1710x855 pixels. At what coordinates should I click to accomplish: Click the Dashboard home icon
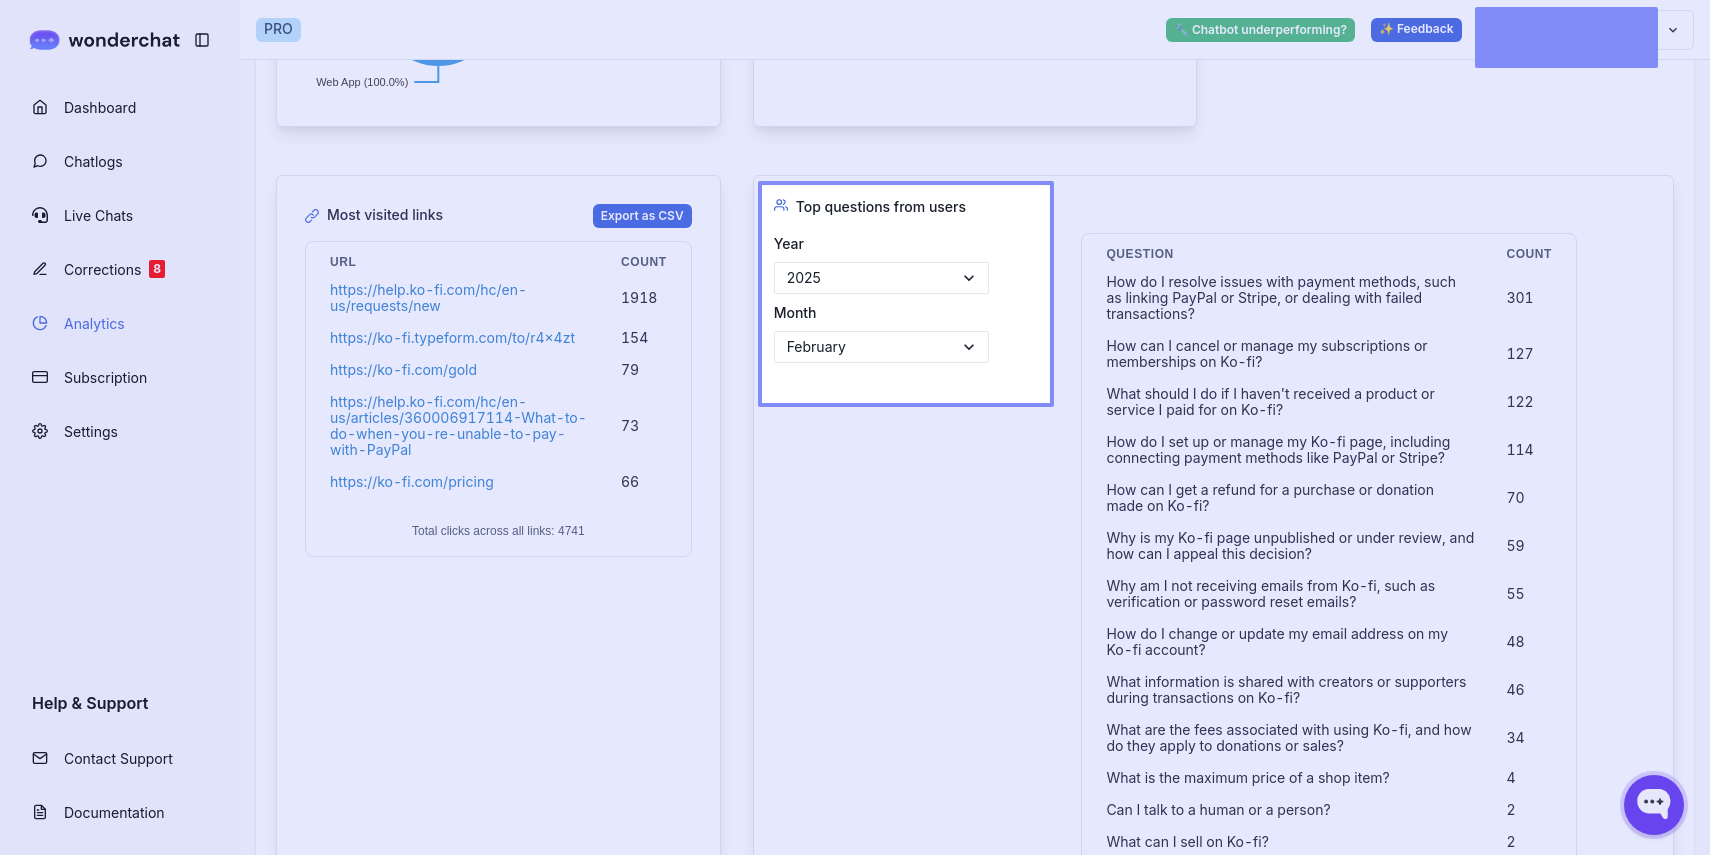[40, 107]
